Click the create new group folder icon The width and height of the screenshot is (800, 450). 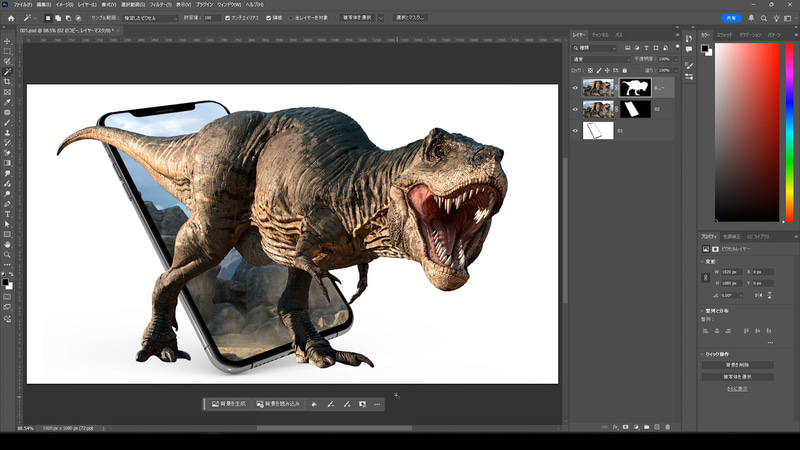coord(647,427)
